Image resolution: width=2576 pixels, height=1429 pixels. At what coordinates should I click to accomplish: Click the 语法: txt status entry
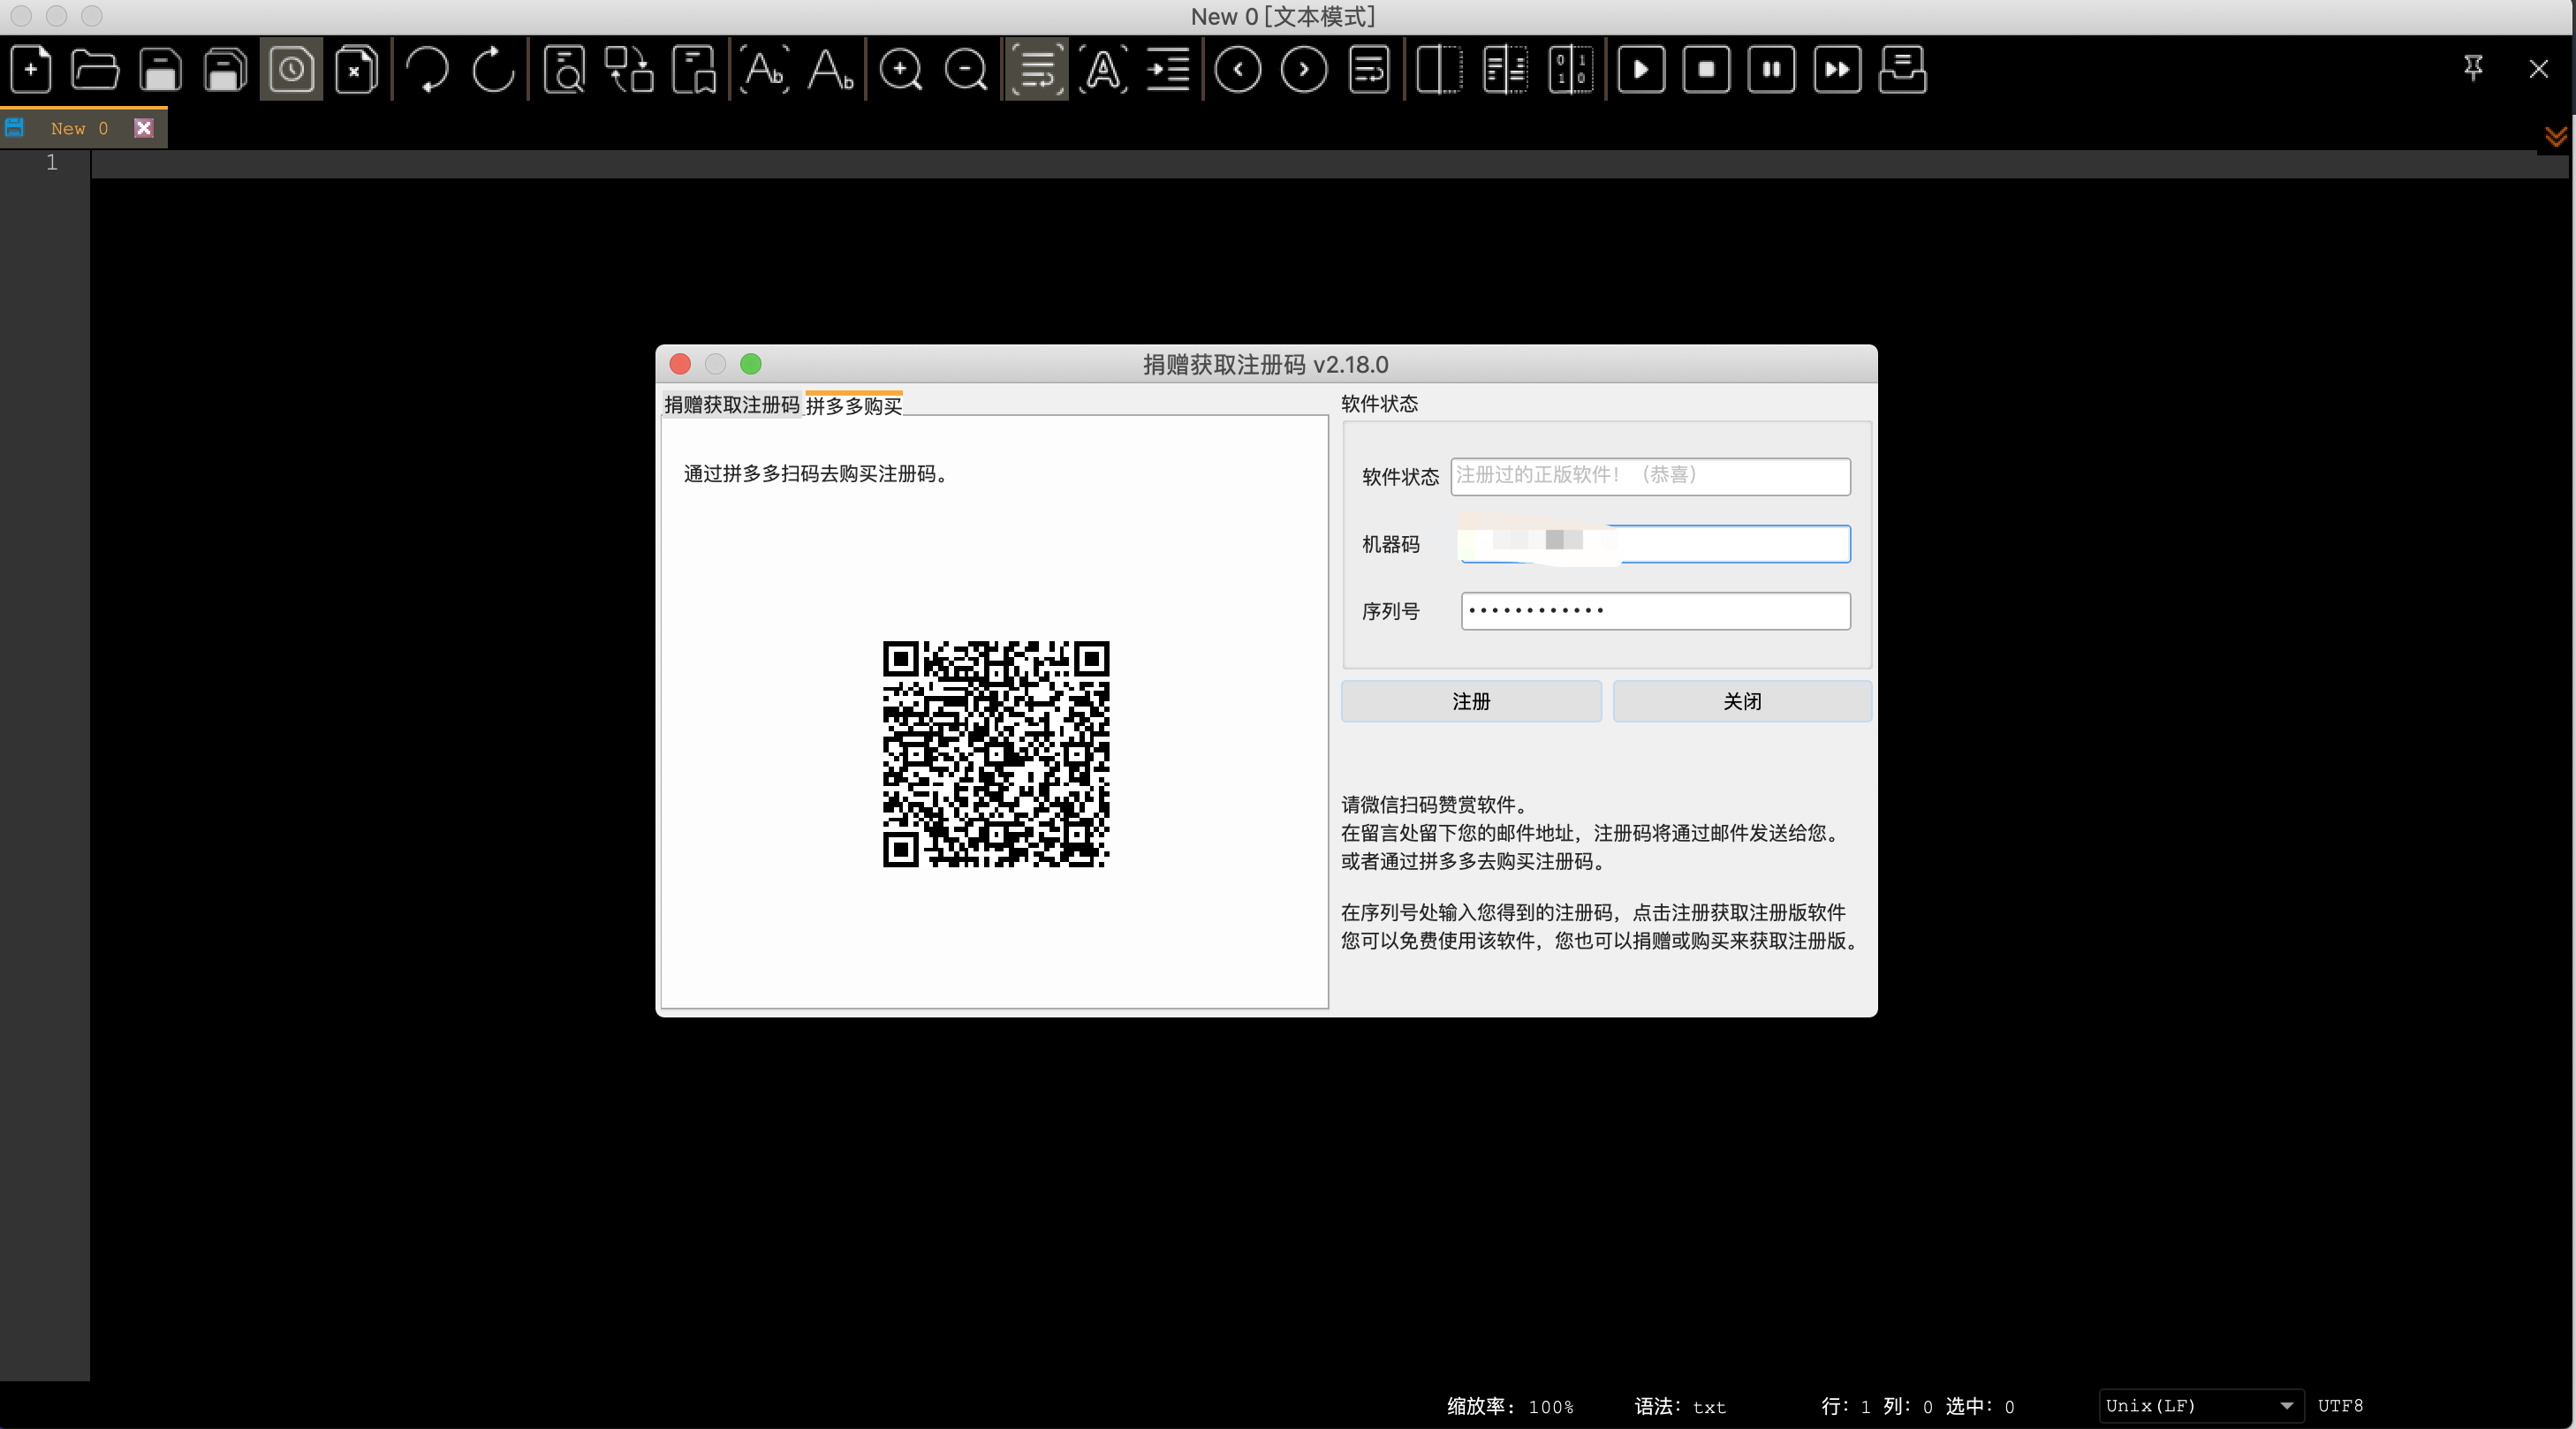pos(1680,1406)
